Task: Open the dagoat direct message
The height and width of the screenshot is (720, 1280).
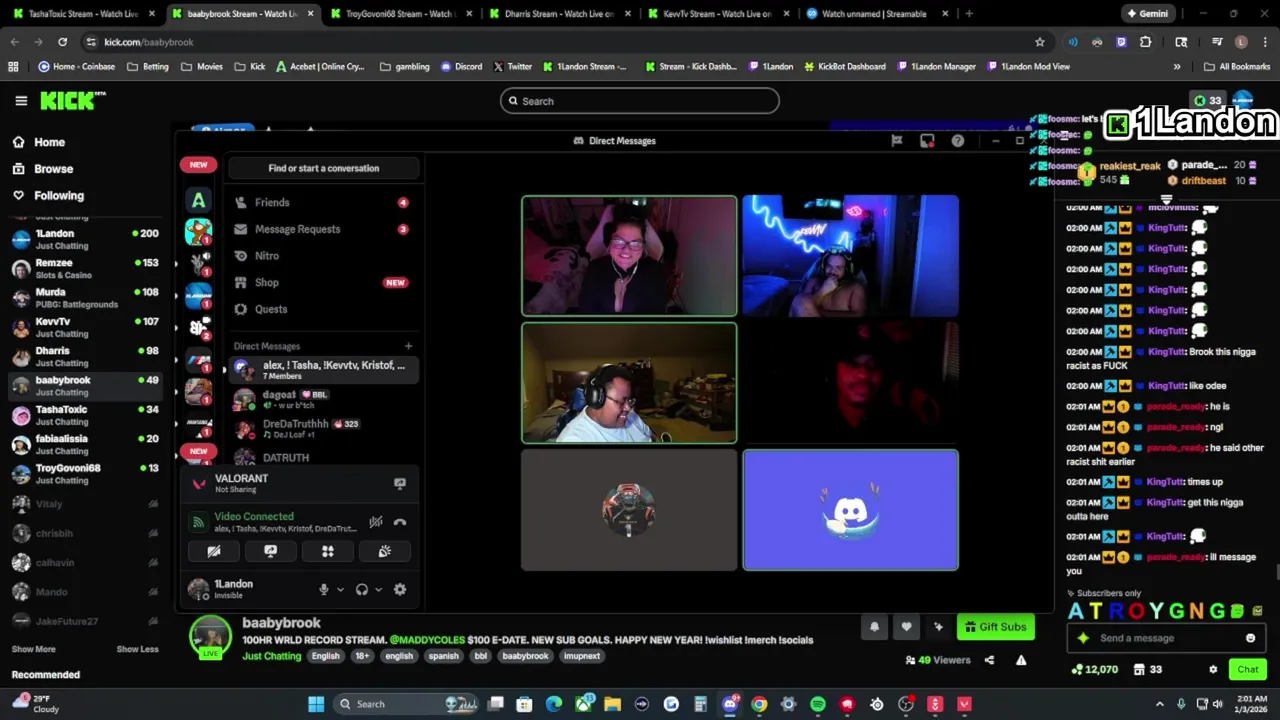Action: tap(323, 399)
